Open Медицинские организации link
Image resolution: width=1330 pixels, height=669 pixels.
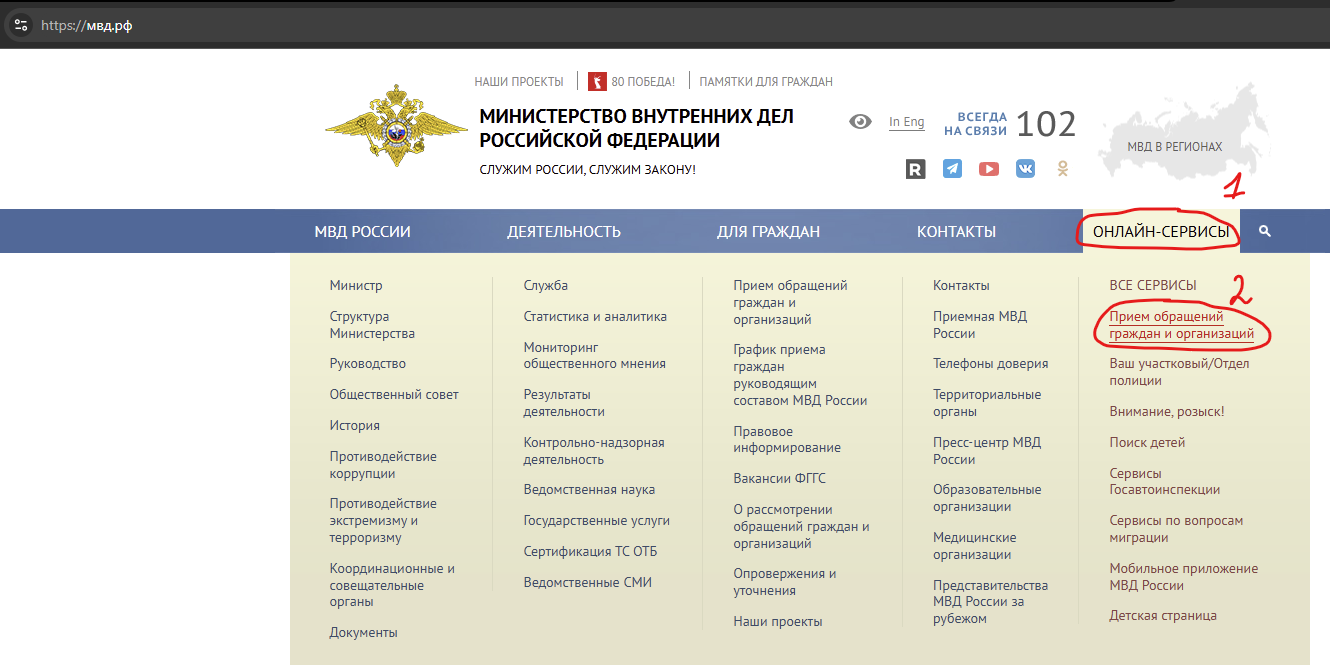point(975,545)
